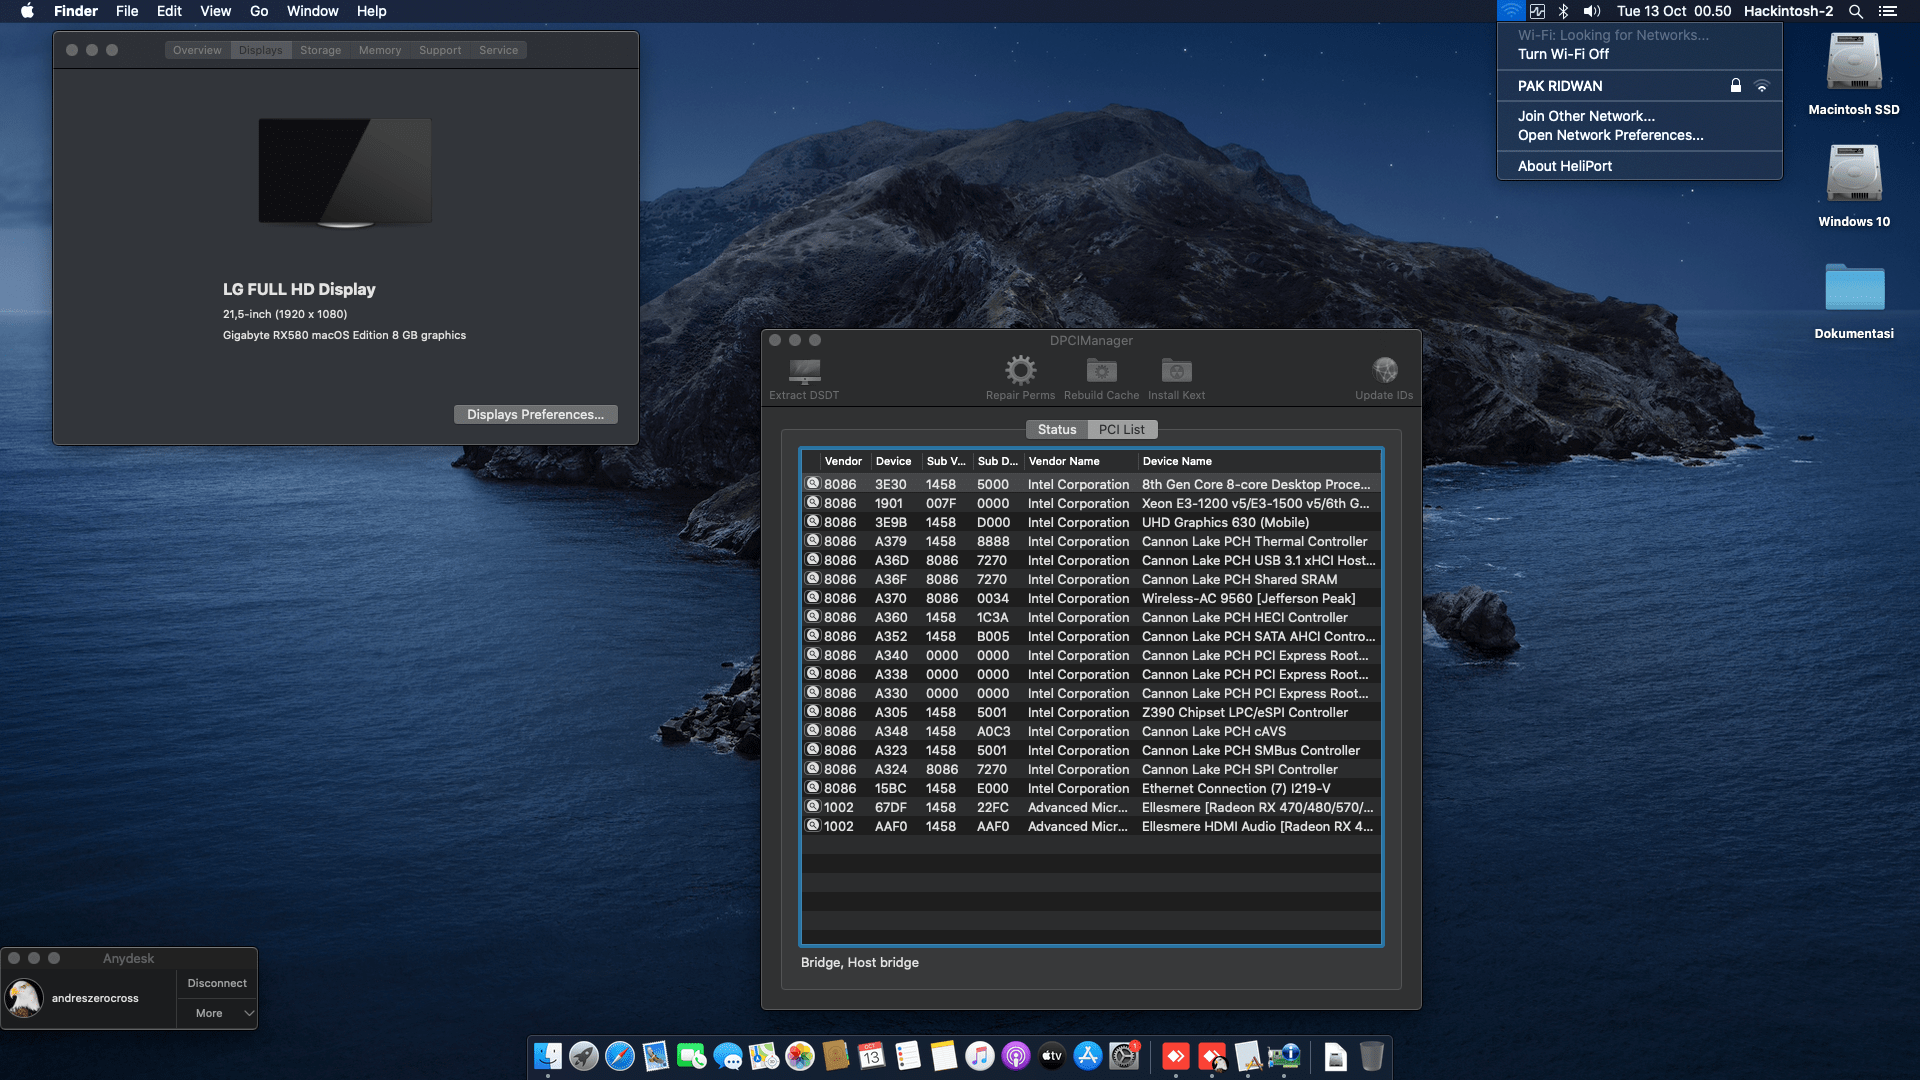Open the volume menu bar control
This screenshot has height=1080, width=1920.
click(x=1592, y=11)
